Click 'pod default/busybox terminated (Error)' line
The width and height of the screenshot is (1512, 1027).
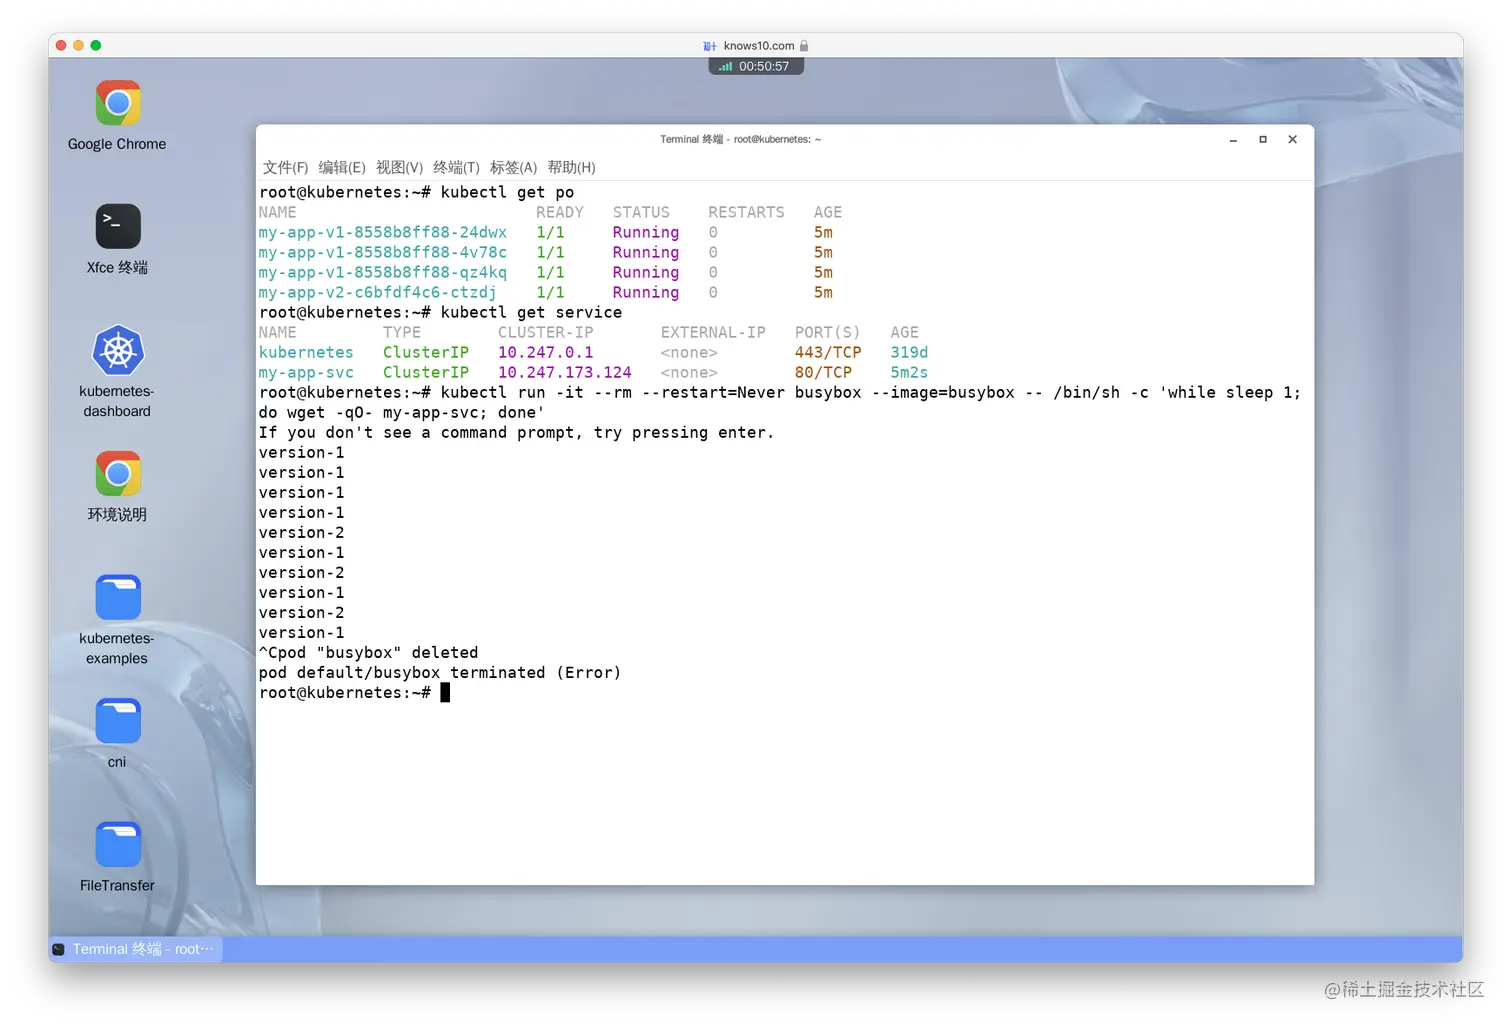click(x=440, y=672)
